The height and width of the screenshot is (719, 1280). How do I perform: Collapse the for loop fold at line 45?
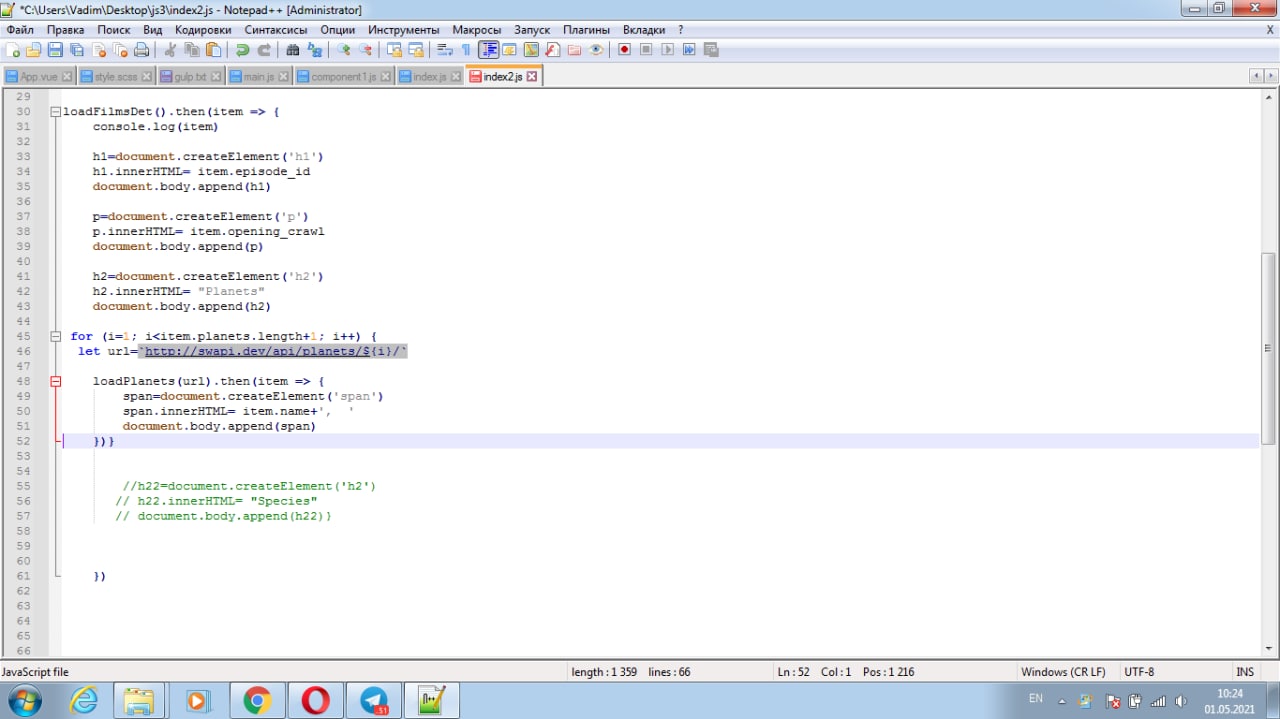pyautogui.click(x=56, y=337)
